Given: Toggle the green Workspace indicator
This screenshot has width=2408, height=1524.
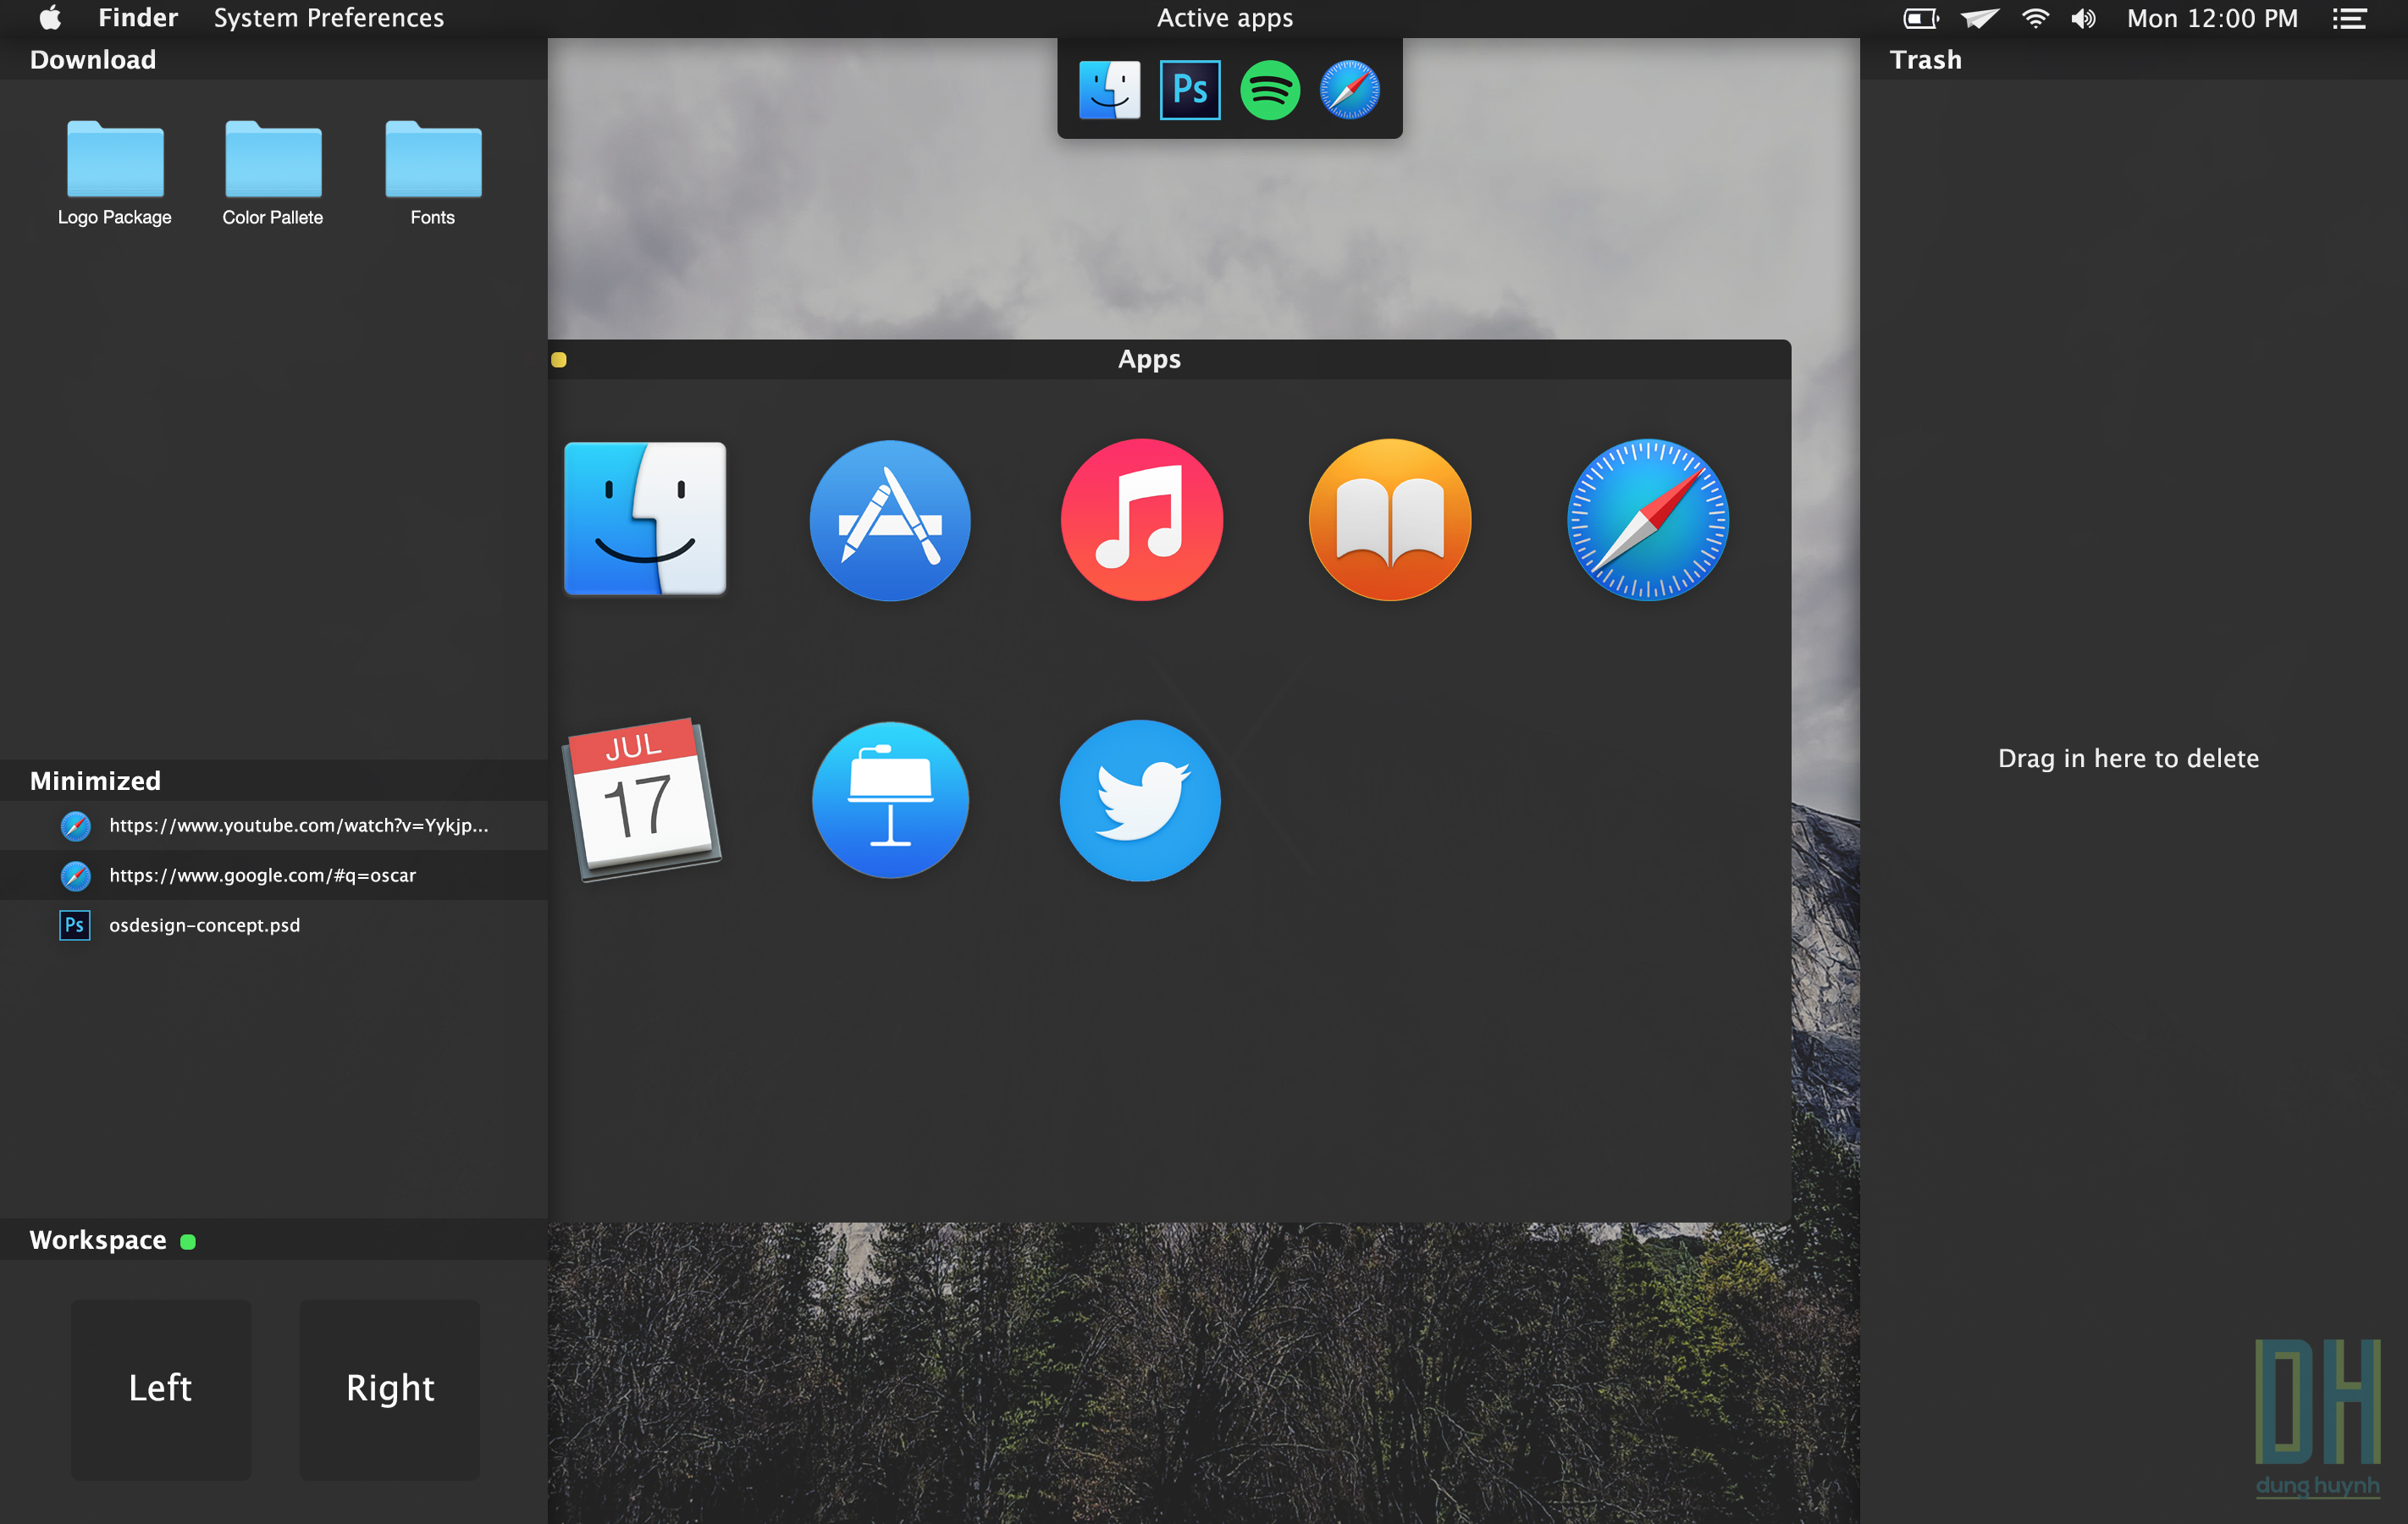Looking at the screenshot, I should click(x=189, y=1241).
